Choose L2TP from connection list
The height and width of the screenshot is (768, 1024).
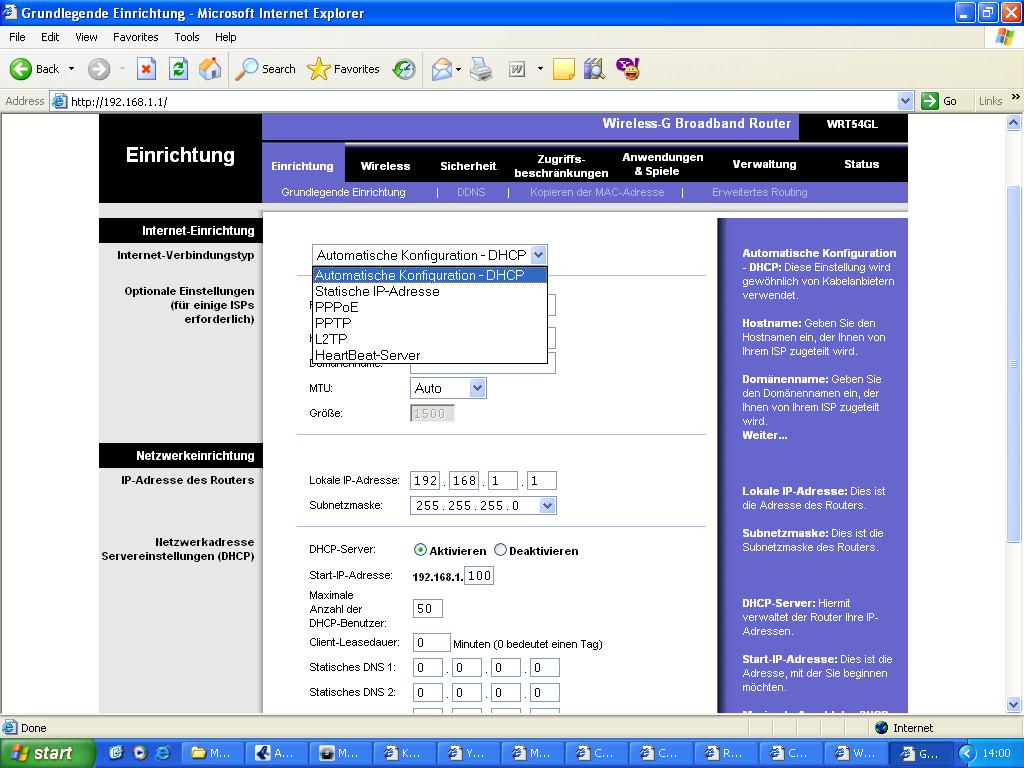pyautogui.click(x=430, y=339)
